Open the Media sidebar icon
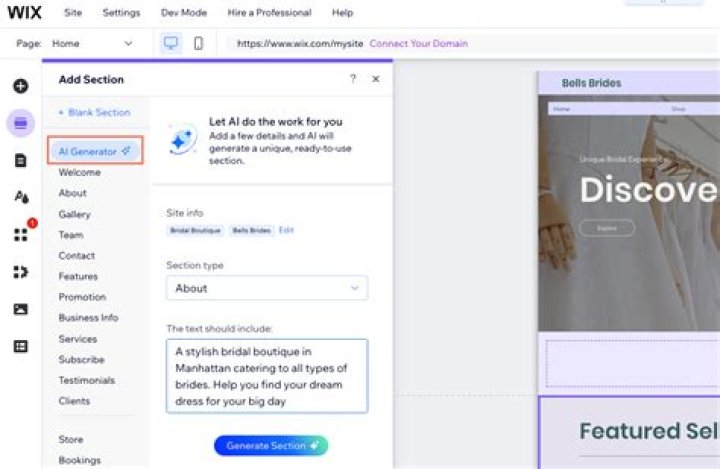The width and height of the screenshot is (720, 469). tap(21, 309)
